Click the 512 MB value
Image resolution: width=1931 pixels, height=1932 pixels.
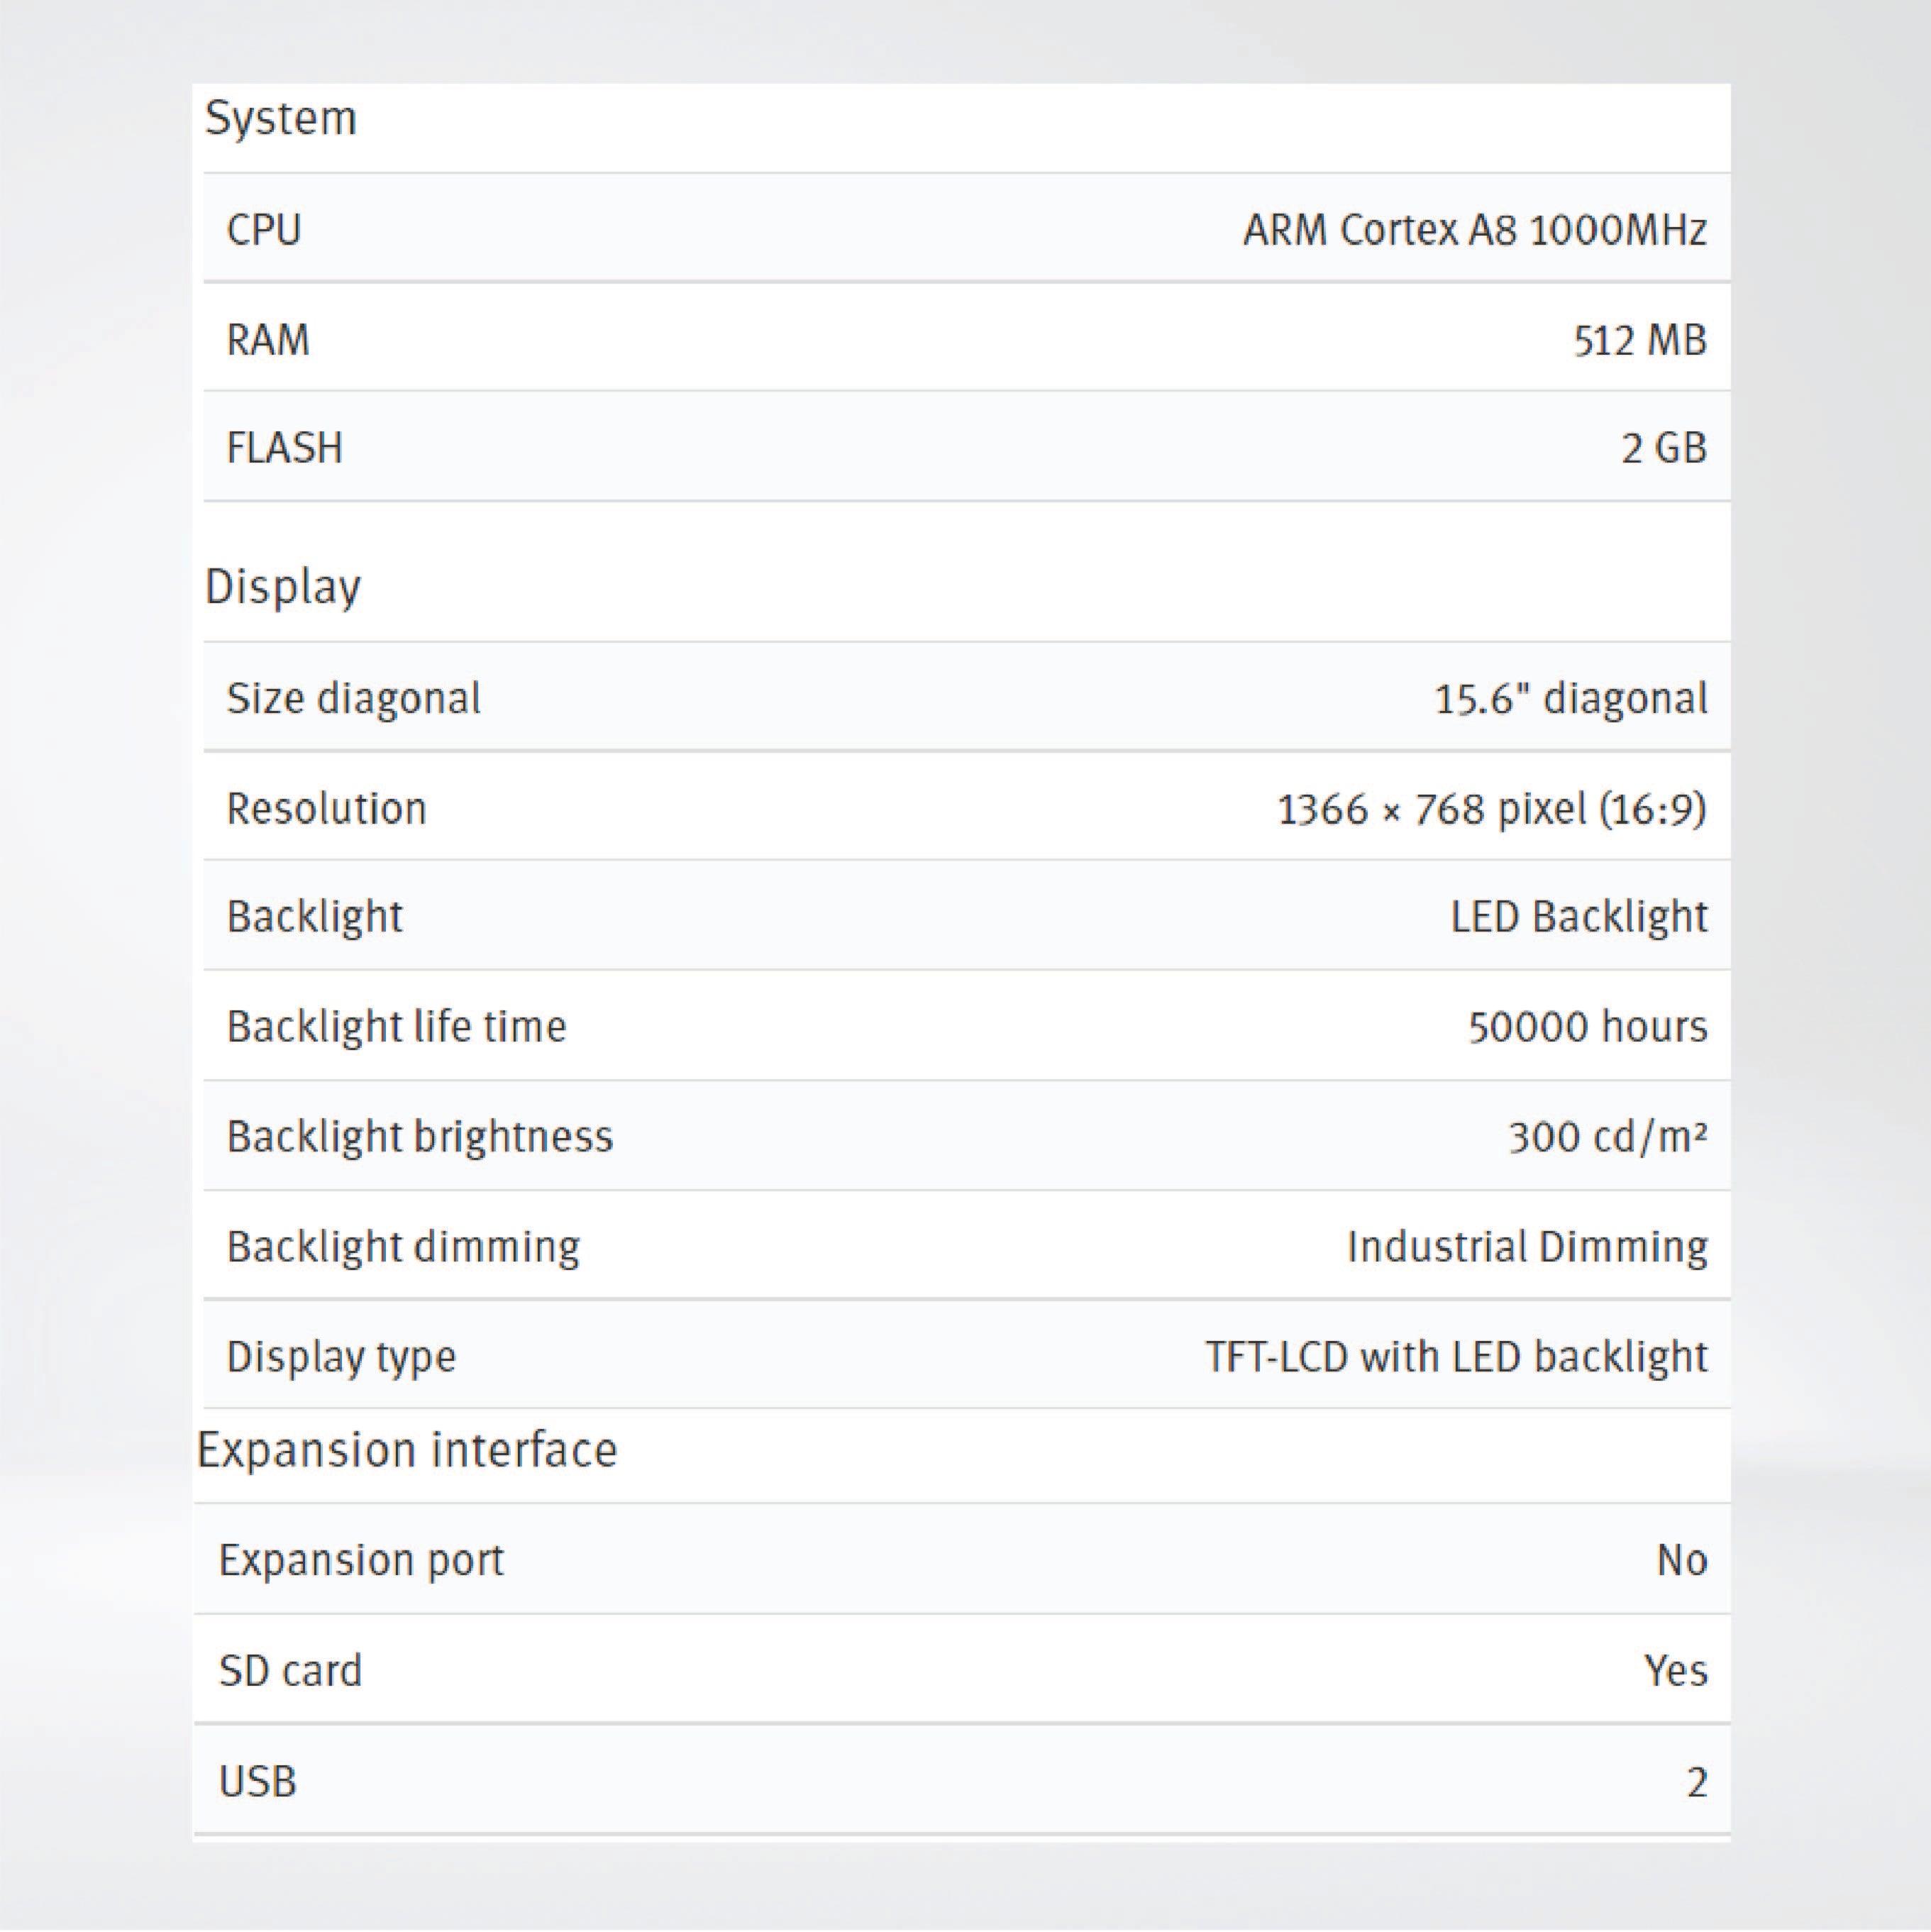pos(1639,340)
